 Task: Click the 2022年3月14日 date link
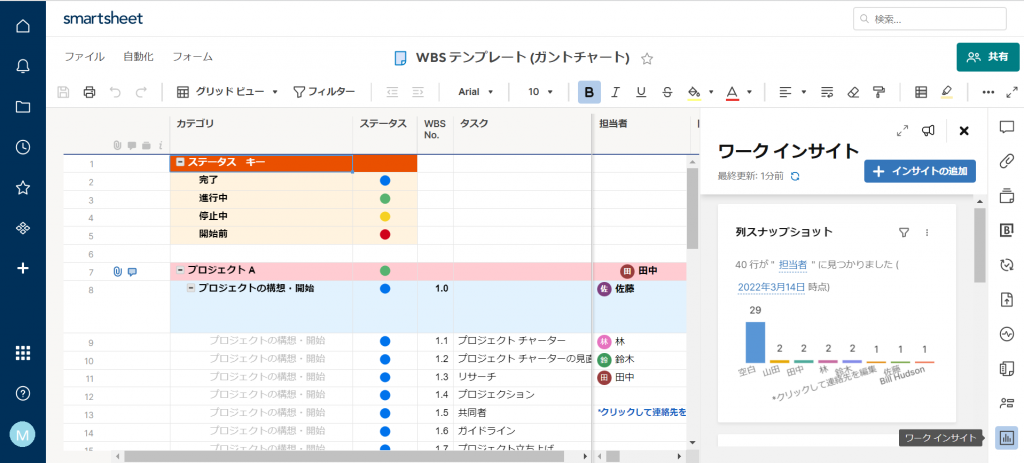point(771,287)
